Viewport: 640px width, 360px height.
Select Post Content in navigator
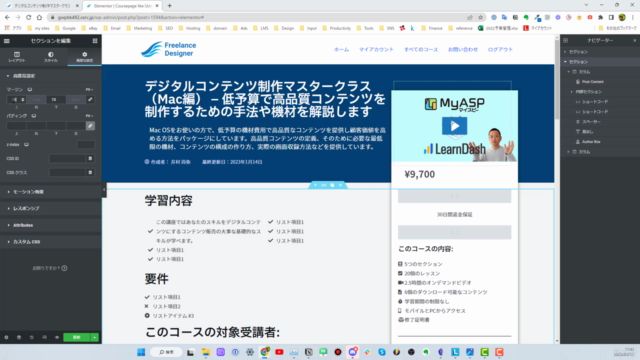click(x=593, y=82)
